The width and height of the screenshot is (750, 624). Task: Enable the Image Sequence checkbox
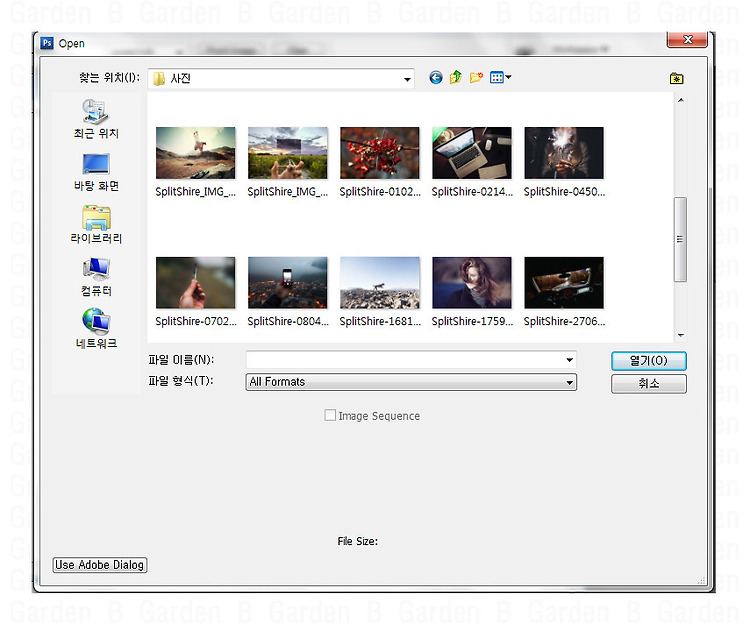(x=330, y=415)
